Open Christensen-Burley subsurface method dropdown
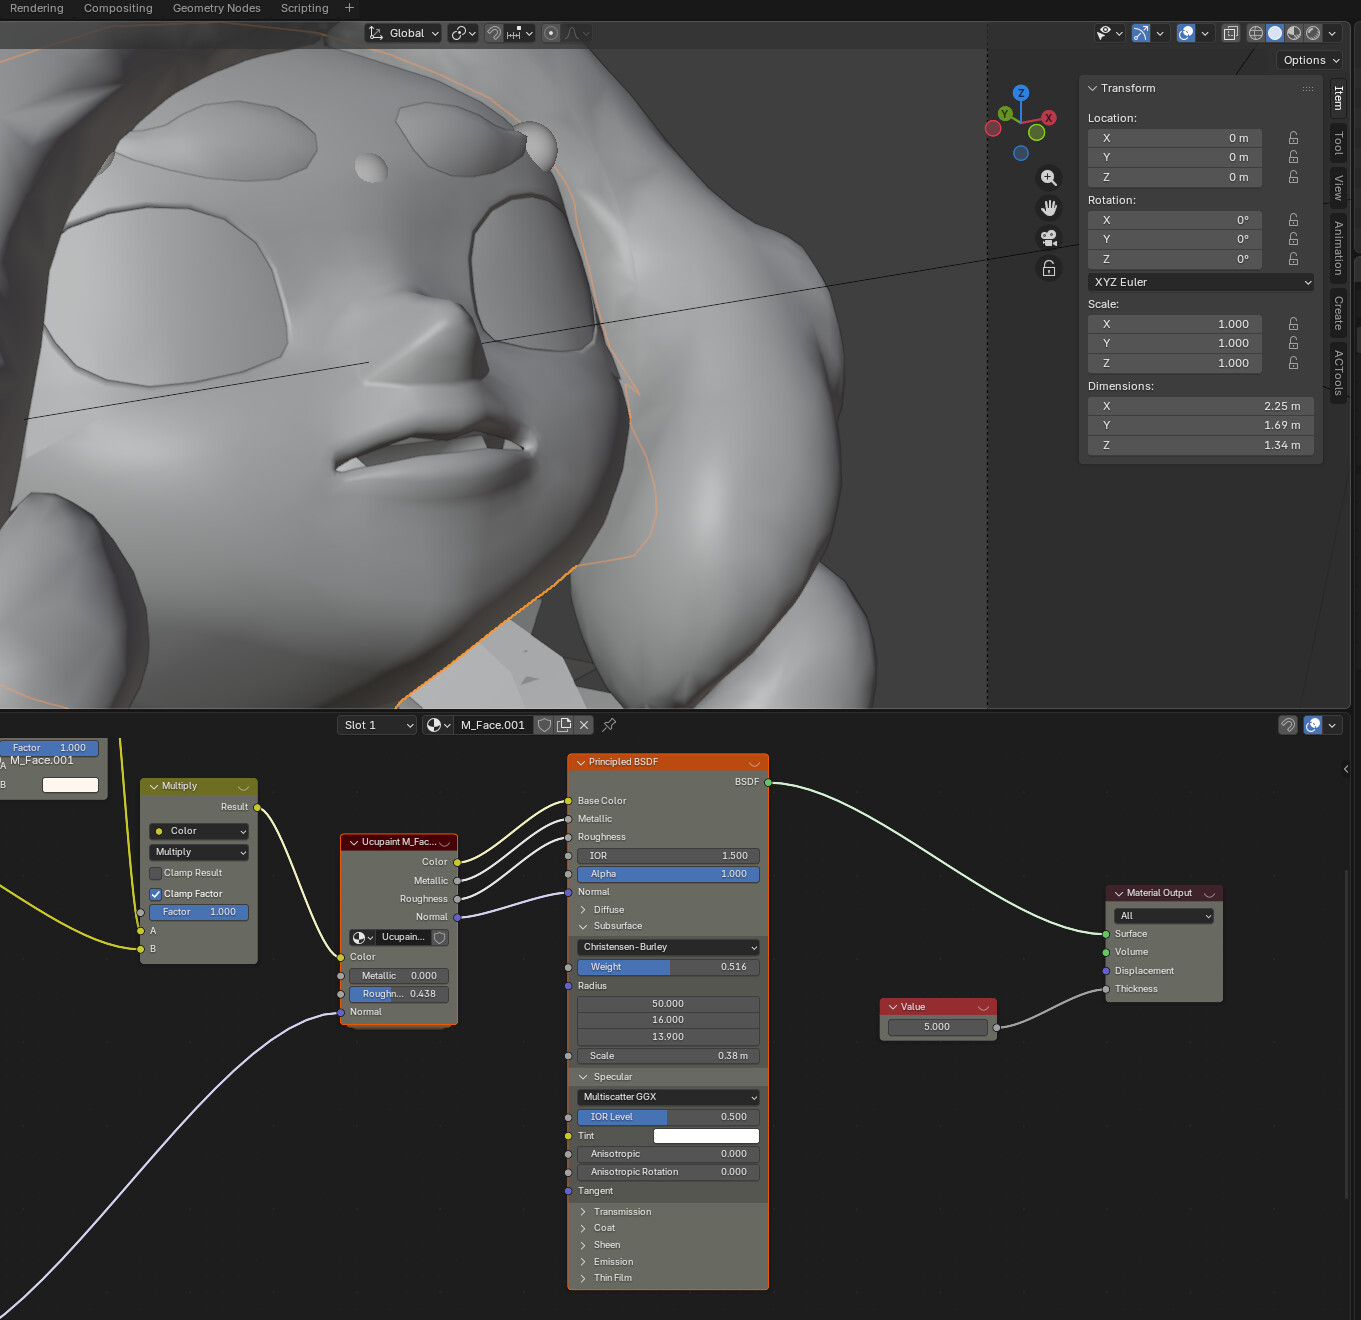Image resolution: width=1361 pixels, height=1320 pixels. click(668, 947)
